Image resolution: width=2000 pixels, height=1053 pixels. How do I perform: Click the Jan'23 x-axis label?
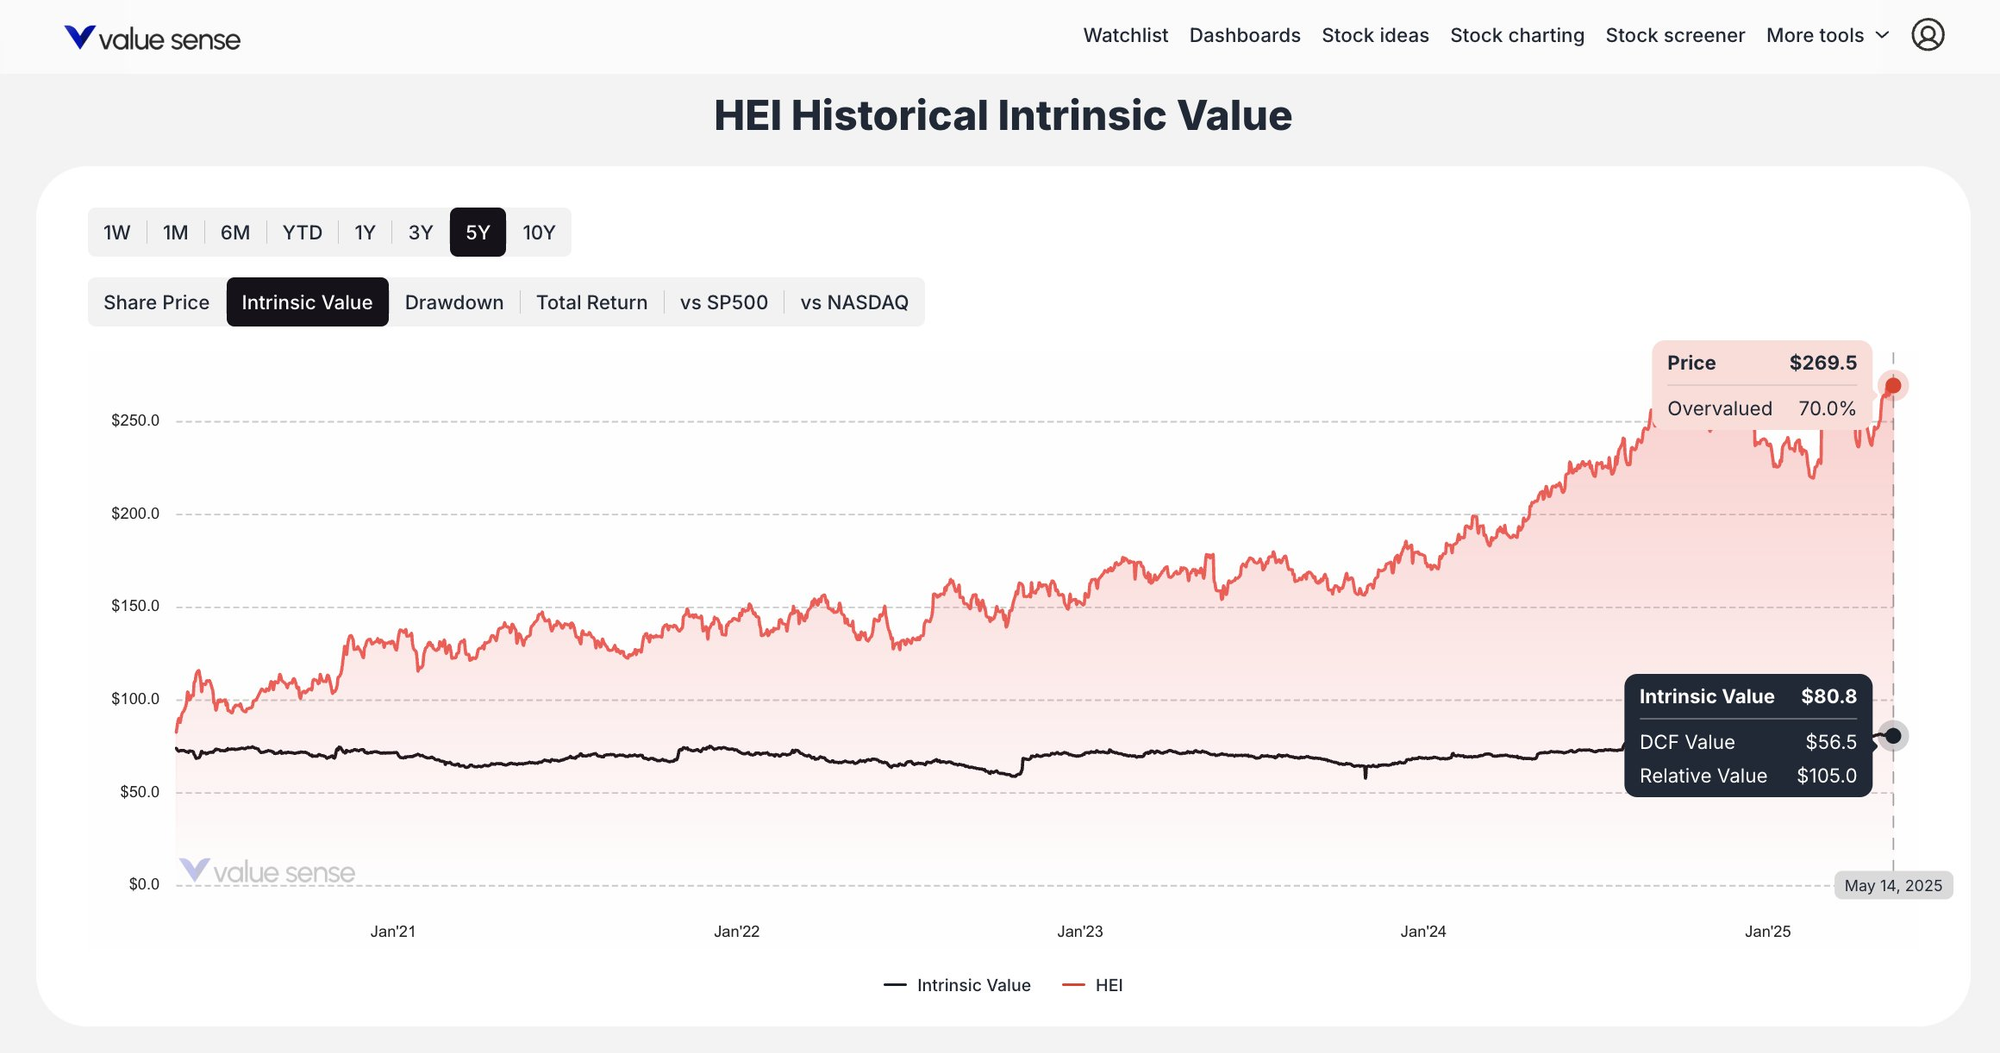(x=1080, y=931)
